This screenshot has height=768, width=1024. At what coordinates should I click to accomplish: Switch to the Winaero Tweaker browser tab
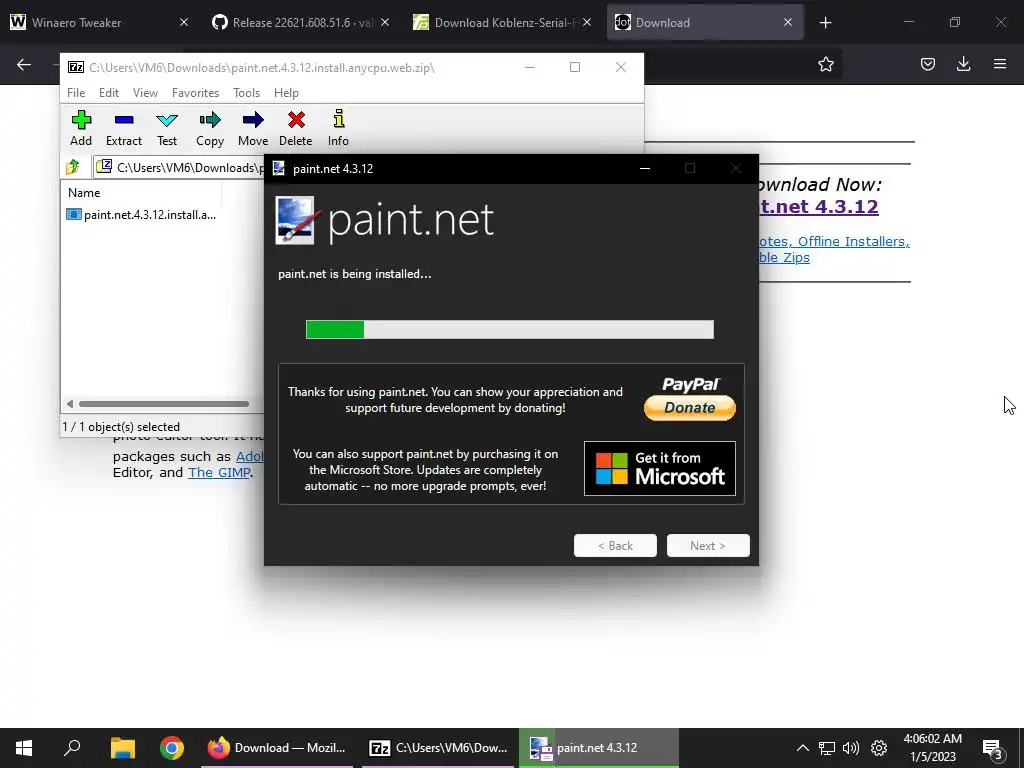98,22
